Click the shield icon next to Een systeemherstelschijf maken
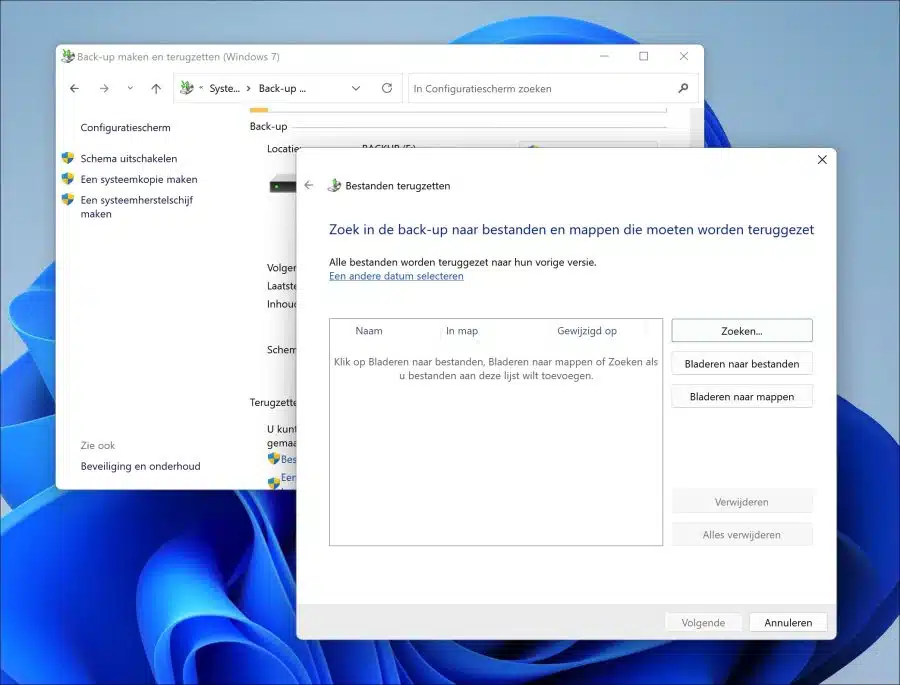The image size is (900, 685). coord(68,199)
